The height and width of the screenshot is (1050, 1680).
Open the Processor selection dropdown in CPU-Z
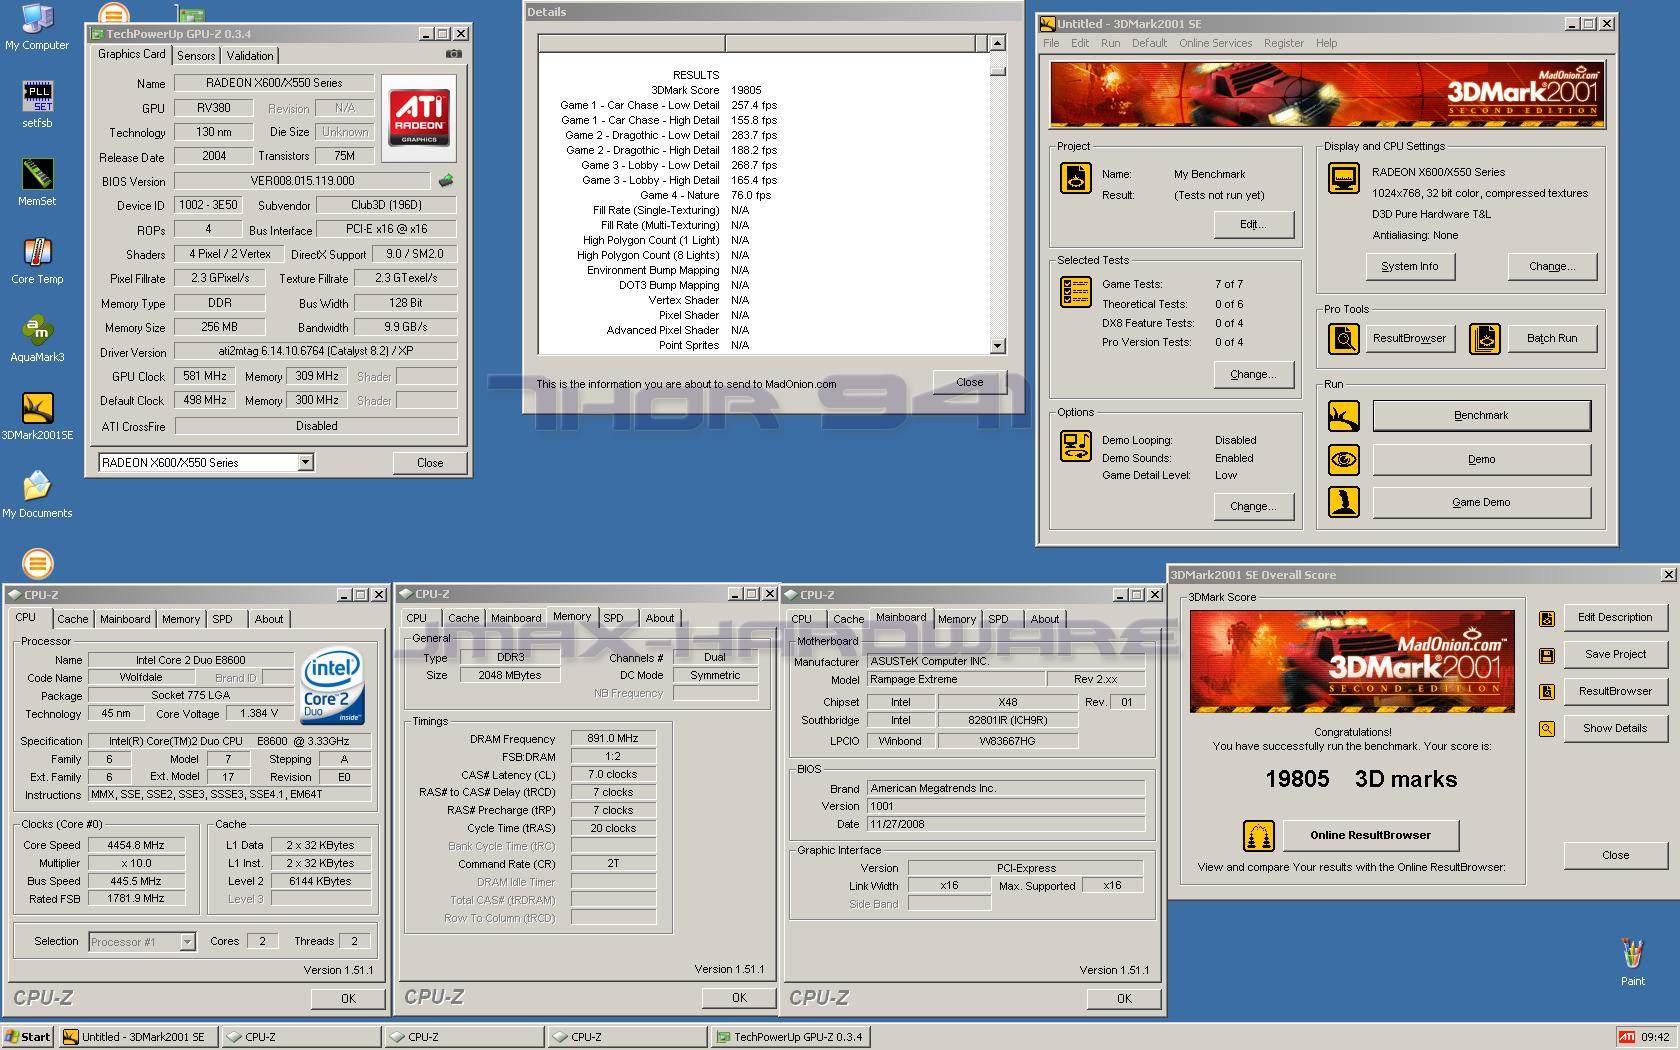click(x=187, y=941)
